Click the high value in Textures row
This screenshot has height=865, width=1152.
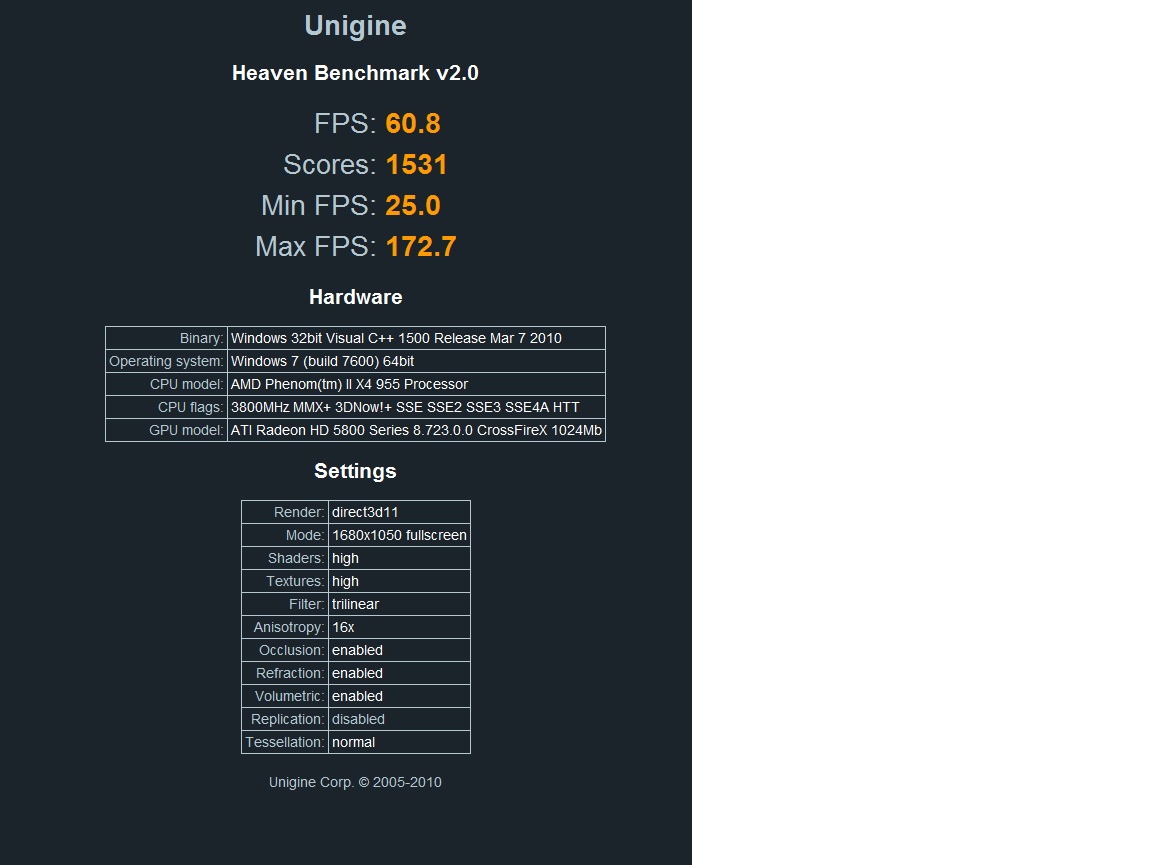click(399, 581)
